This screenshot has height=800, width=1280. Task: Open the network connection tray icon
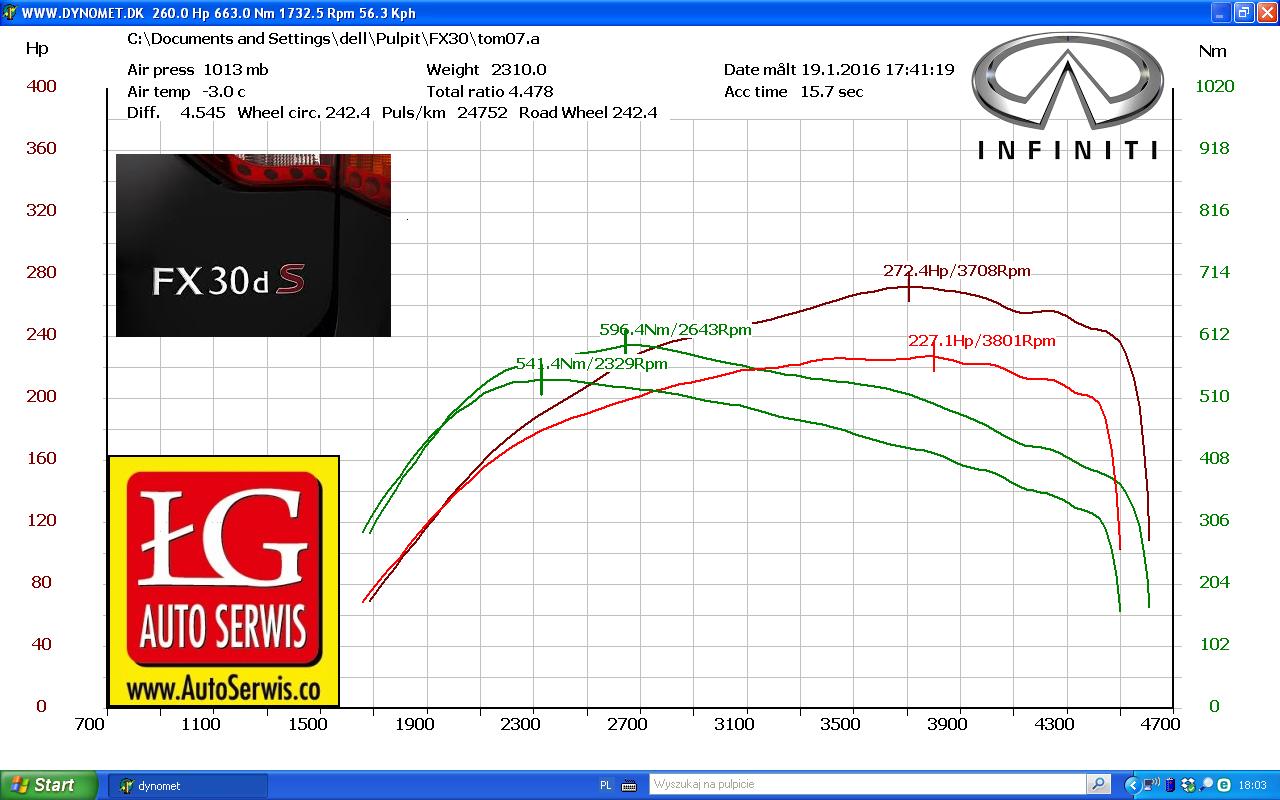pyautogui.click(x=1153, y=785)
